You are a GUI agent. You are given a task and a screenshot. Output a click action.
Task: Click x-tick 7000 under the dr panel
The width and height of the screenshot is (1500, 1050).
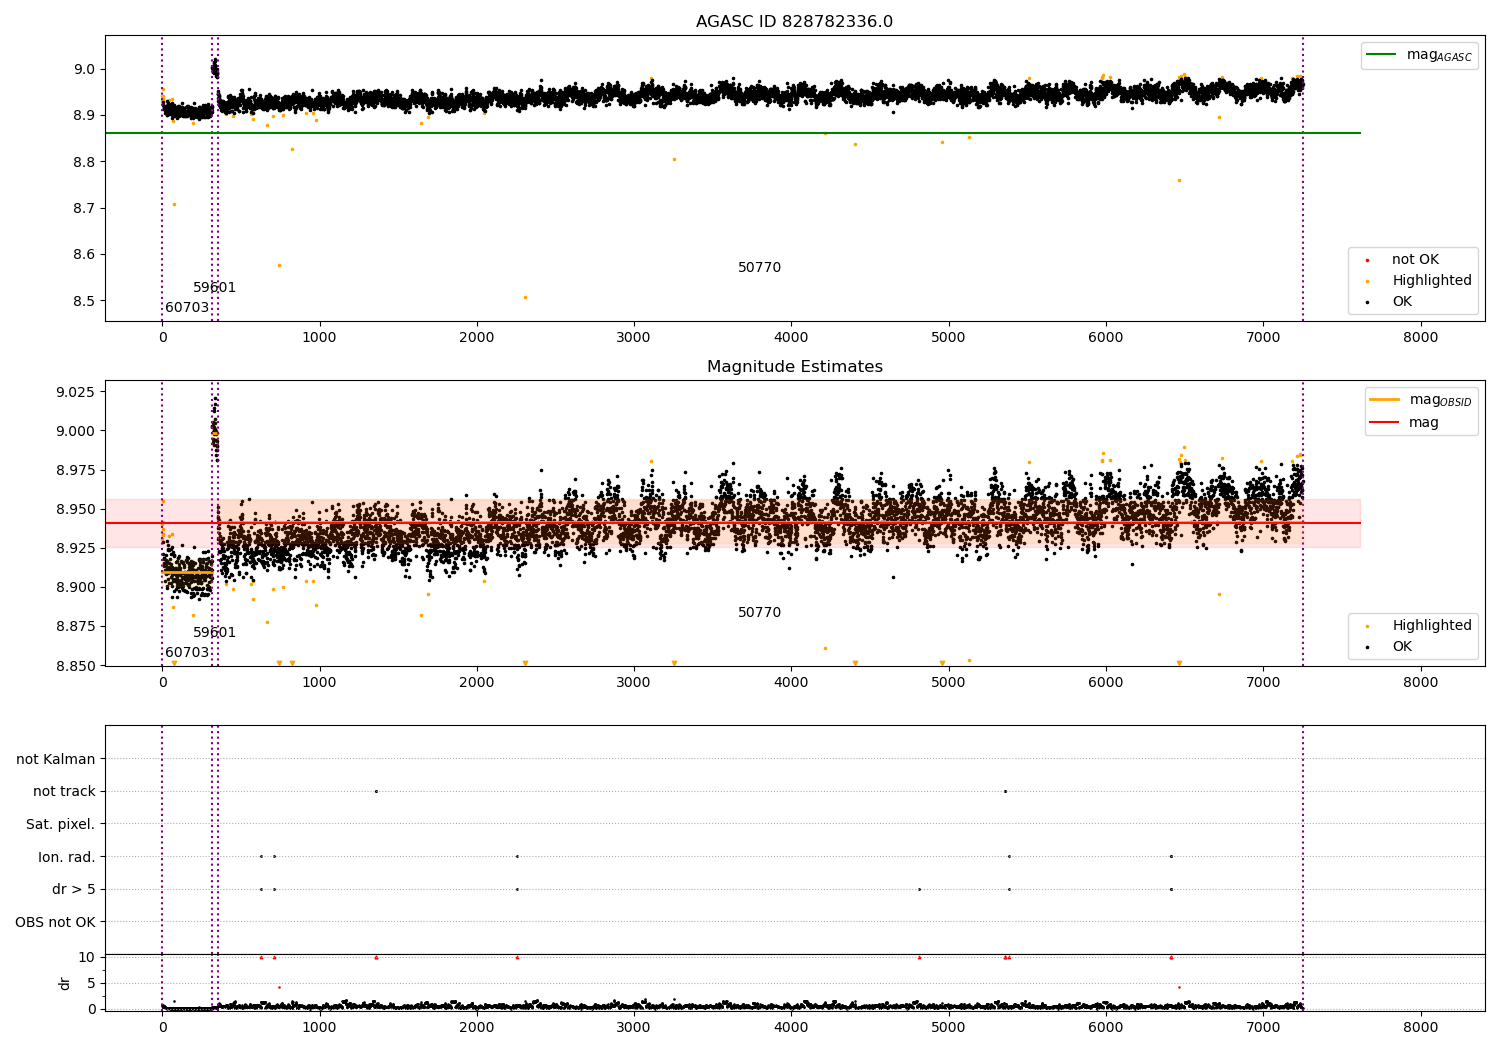pyautogui.click(x=1263, y=1026)
